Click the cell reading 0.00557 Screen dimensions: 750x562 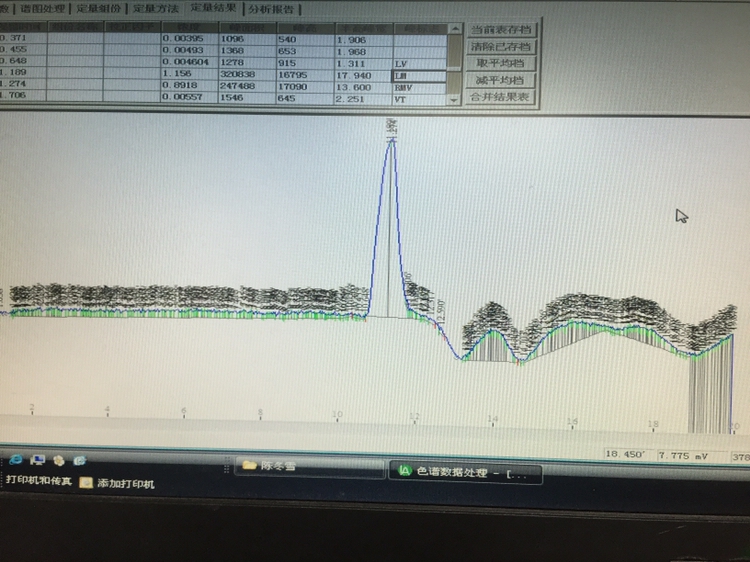coord(189,97)
